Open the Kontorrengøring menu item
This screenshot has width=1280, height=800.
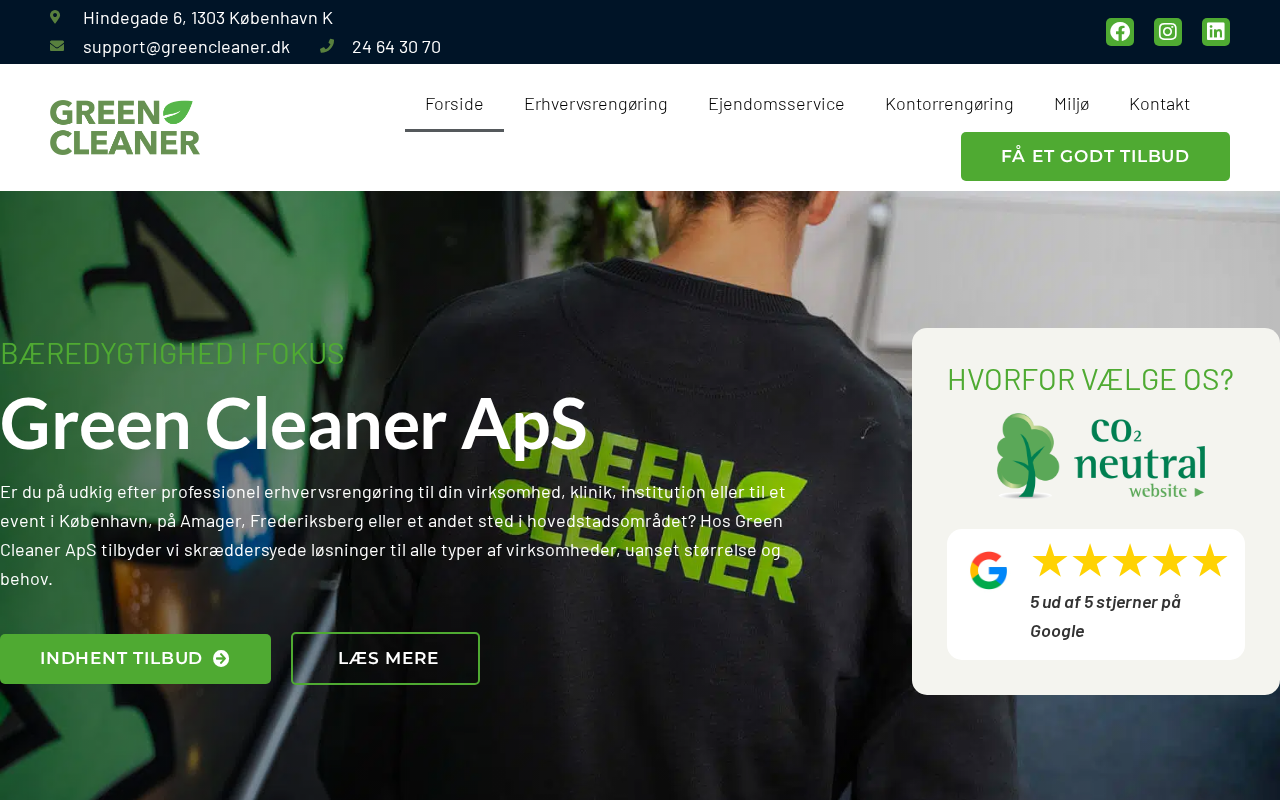pos(949,104)
